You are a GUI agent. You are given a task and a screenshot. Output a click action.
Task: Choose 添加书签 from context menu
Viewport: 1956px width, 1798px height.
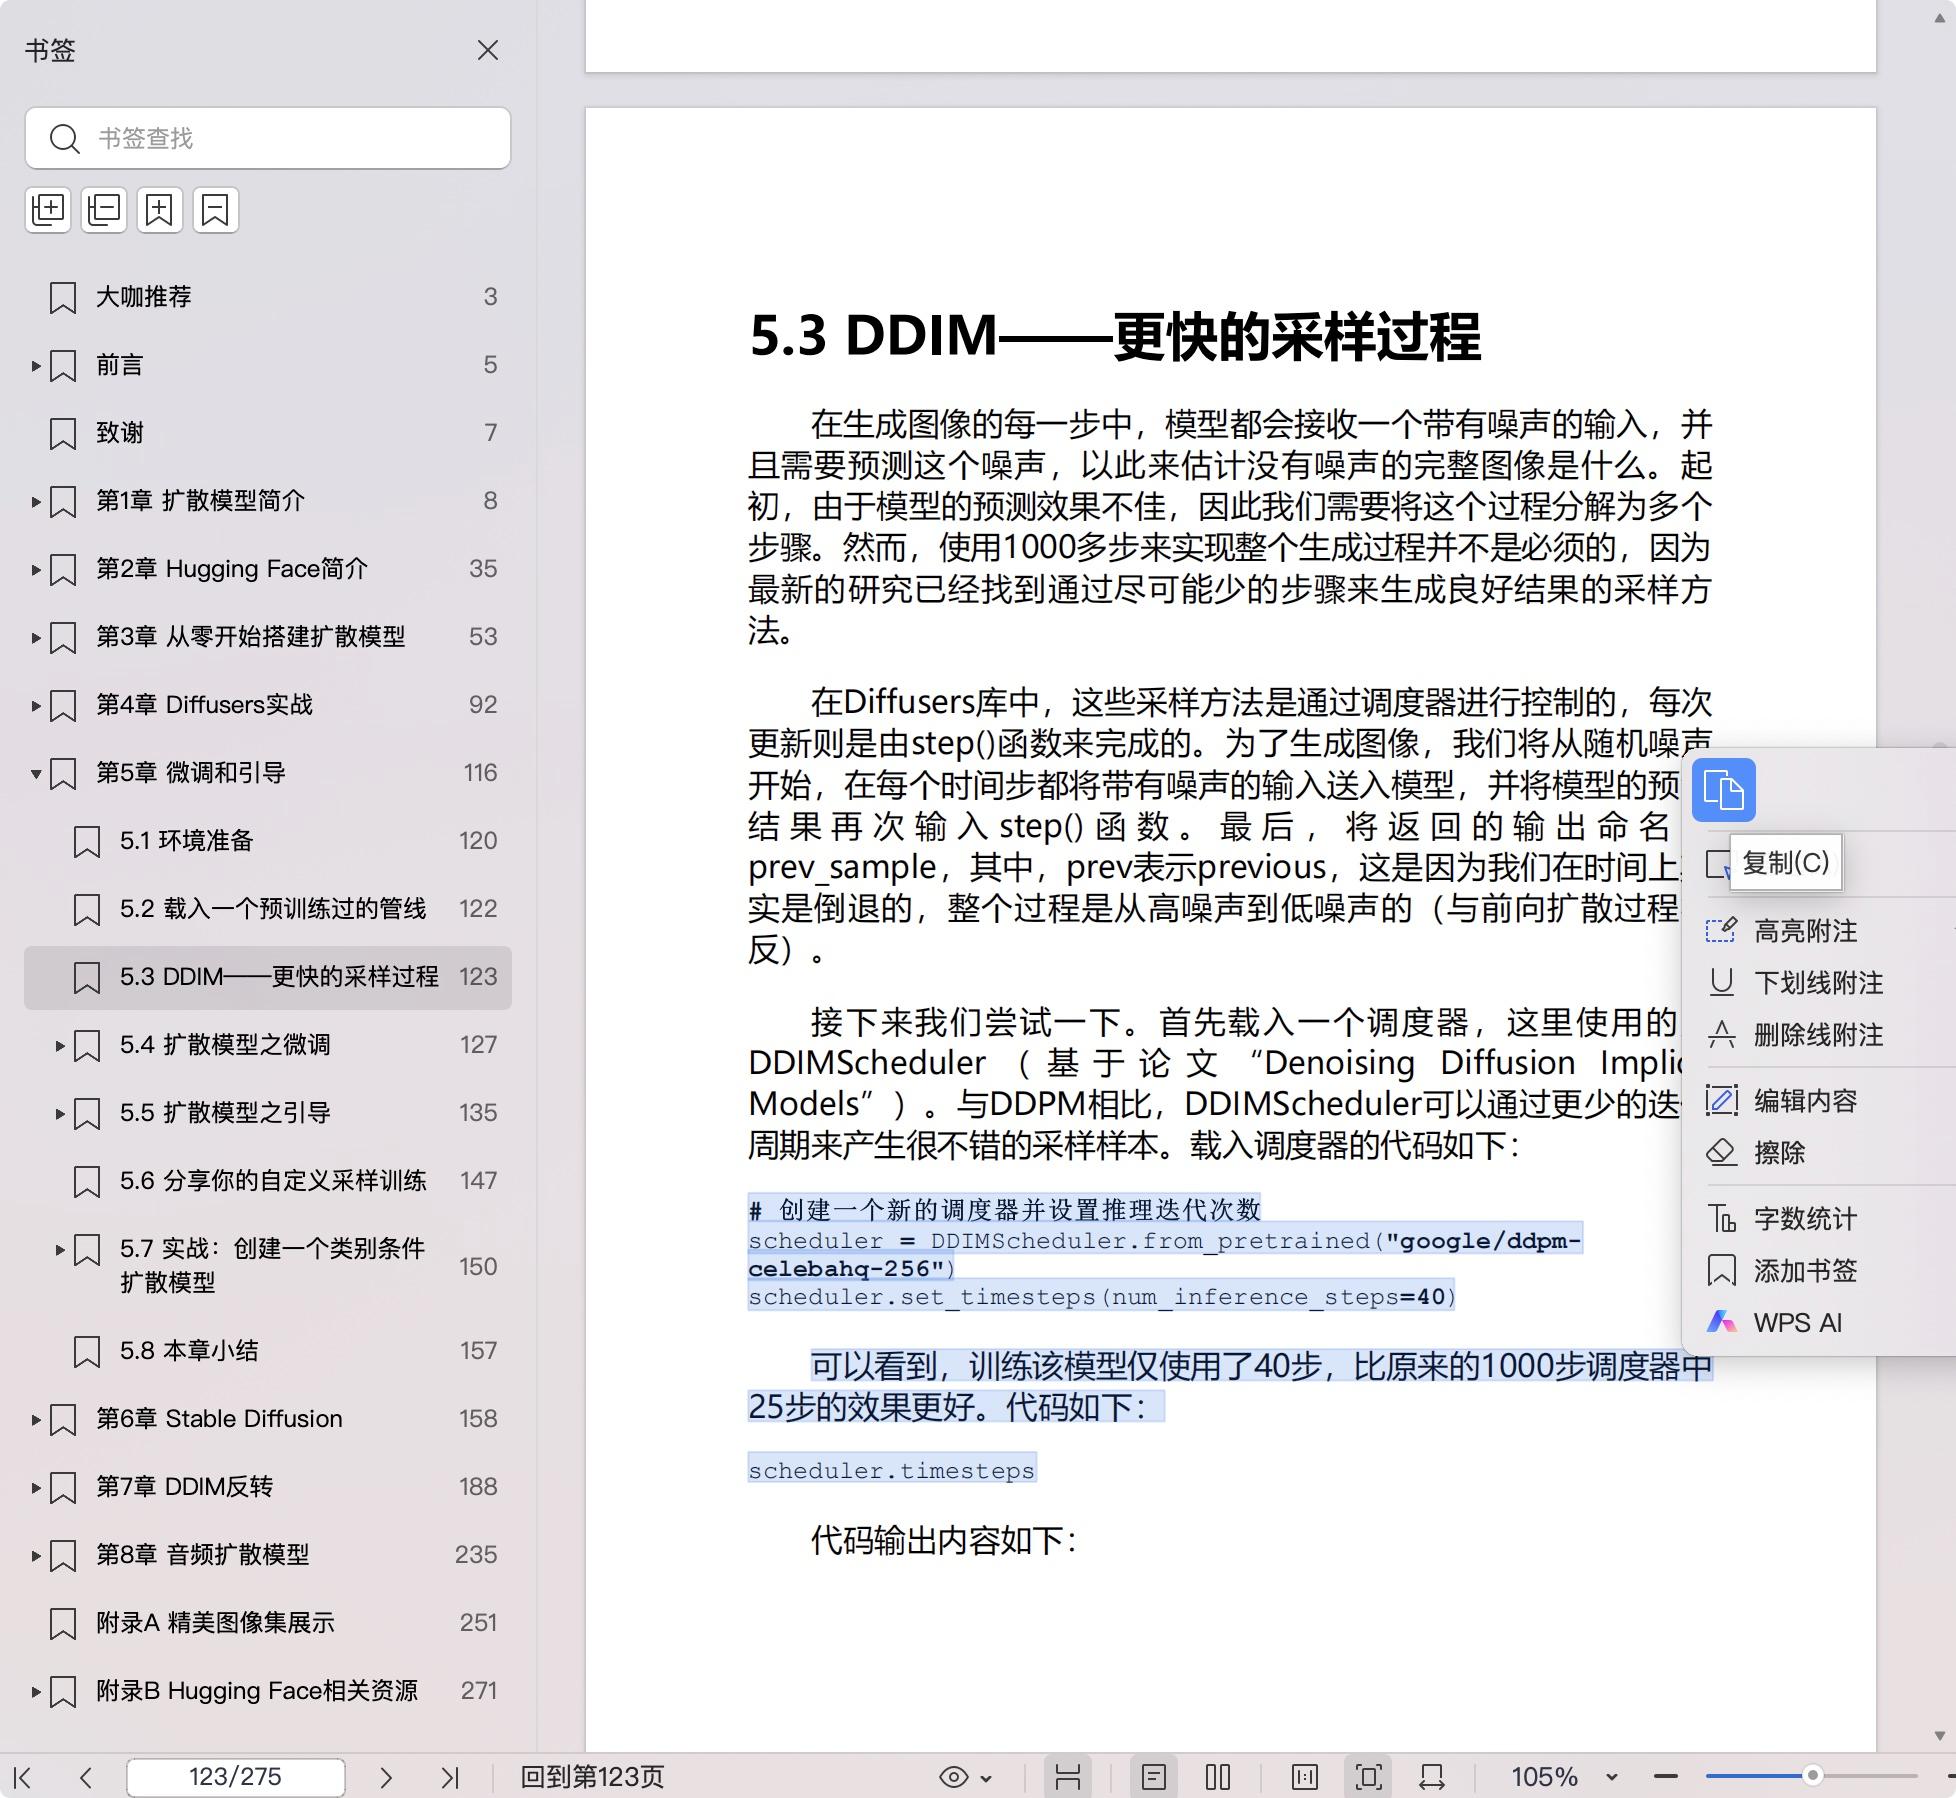1805,1271
